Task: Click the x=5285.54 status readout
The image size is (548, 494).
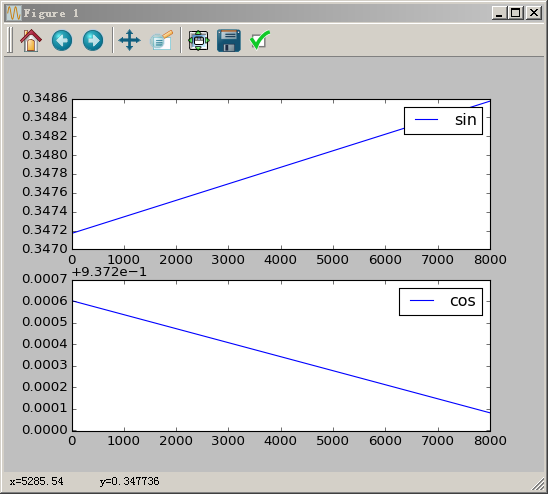Action: coord(37,481)
